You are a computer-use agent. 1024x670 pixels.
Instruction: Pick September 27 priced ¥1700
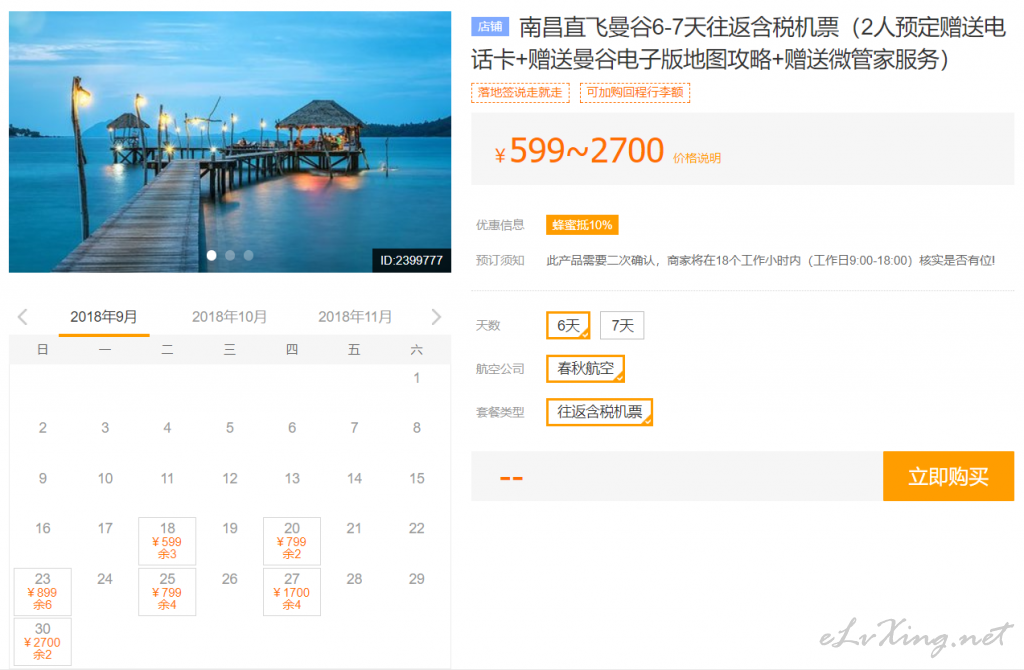coord(292,592)
